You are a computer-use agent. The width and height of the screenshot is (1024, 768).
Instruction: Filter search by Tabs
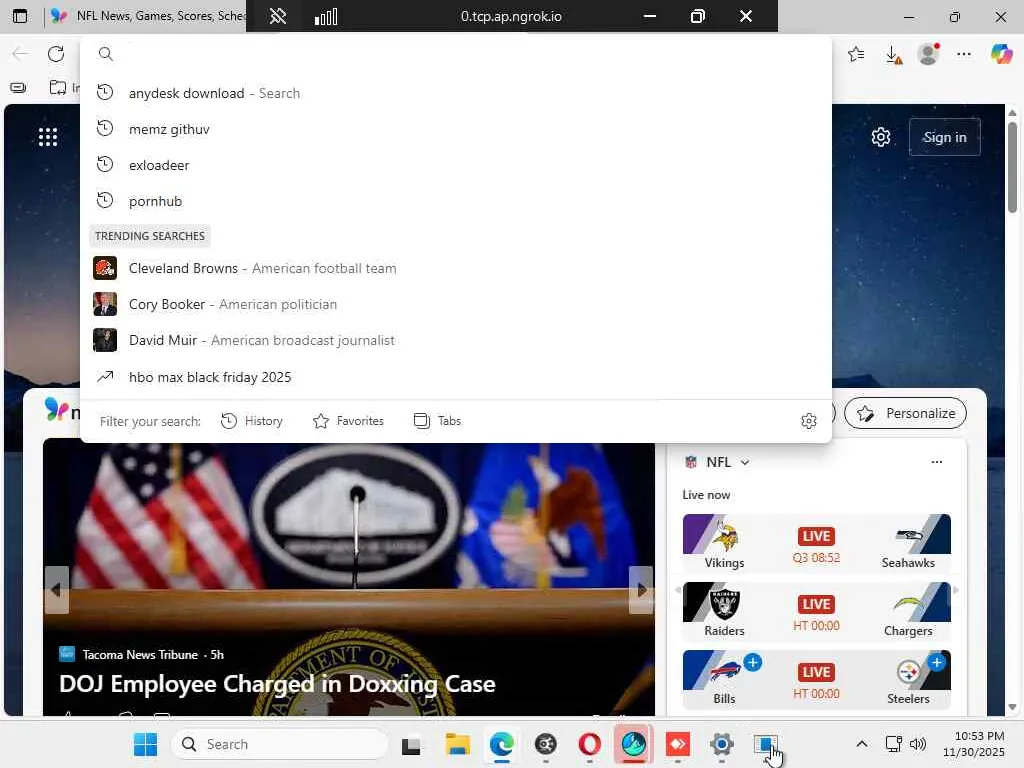[x=438, y=421]
